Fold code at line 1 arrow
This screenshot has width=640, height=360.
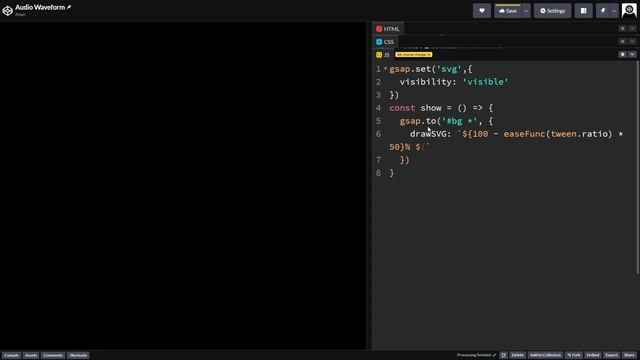tap(385, 69)
